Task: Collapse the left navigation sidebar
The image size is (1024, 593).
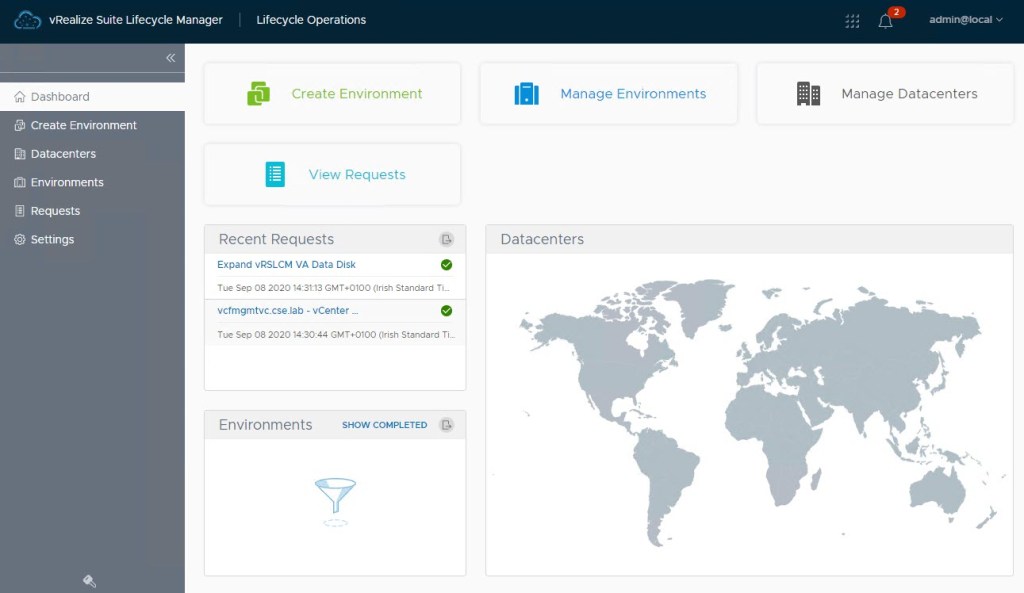Action: [x=170, y=58]
